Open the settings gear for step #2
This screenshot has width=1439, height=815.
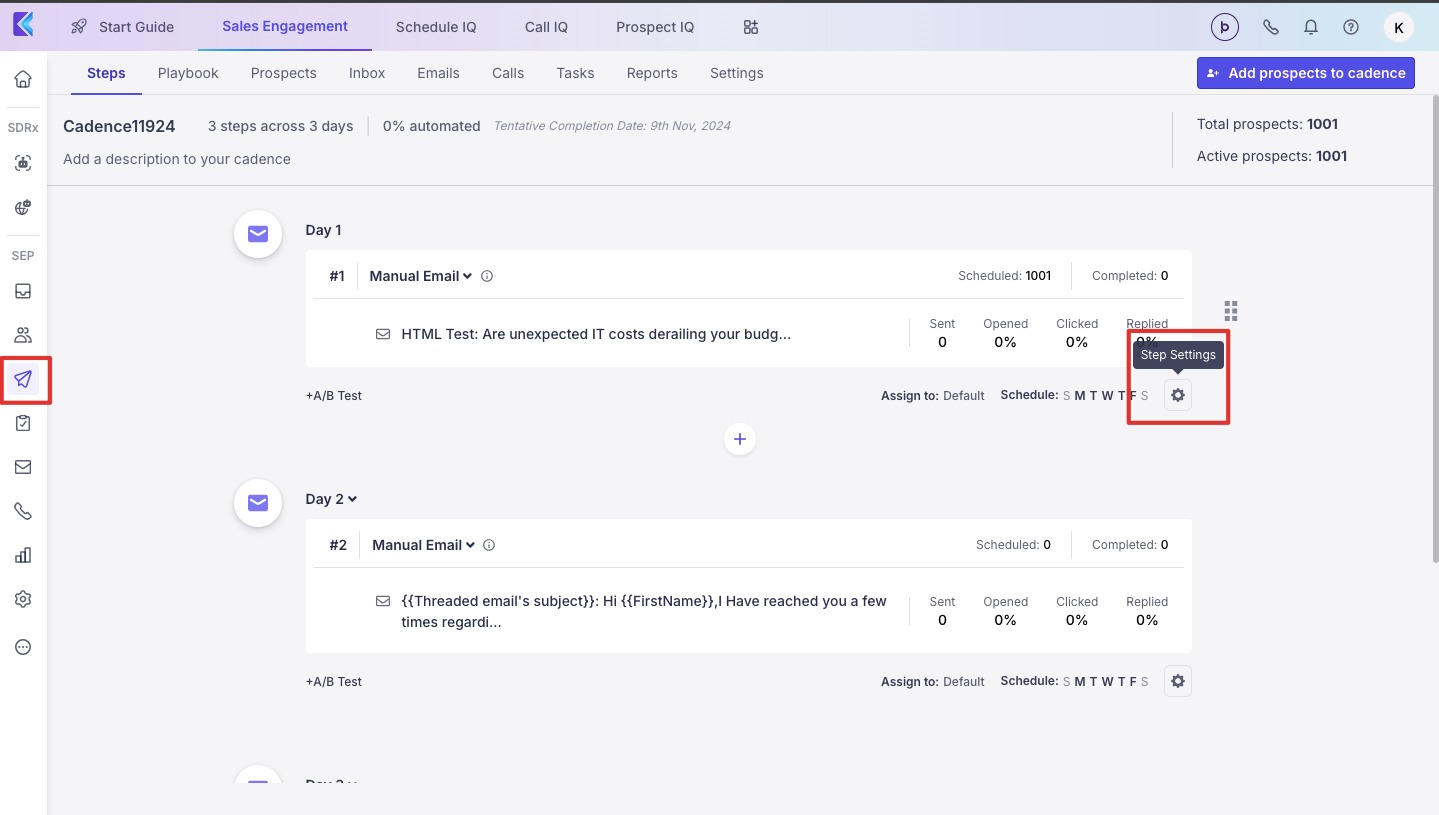coord(1178,681)
